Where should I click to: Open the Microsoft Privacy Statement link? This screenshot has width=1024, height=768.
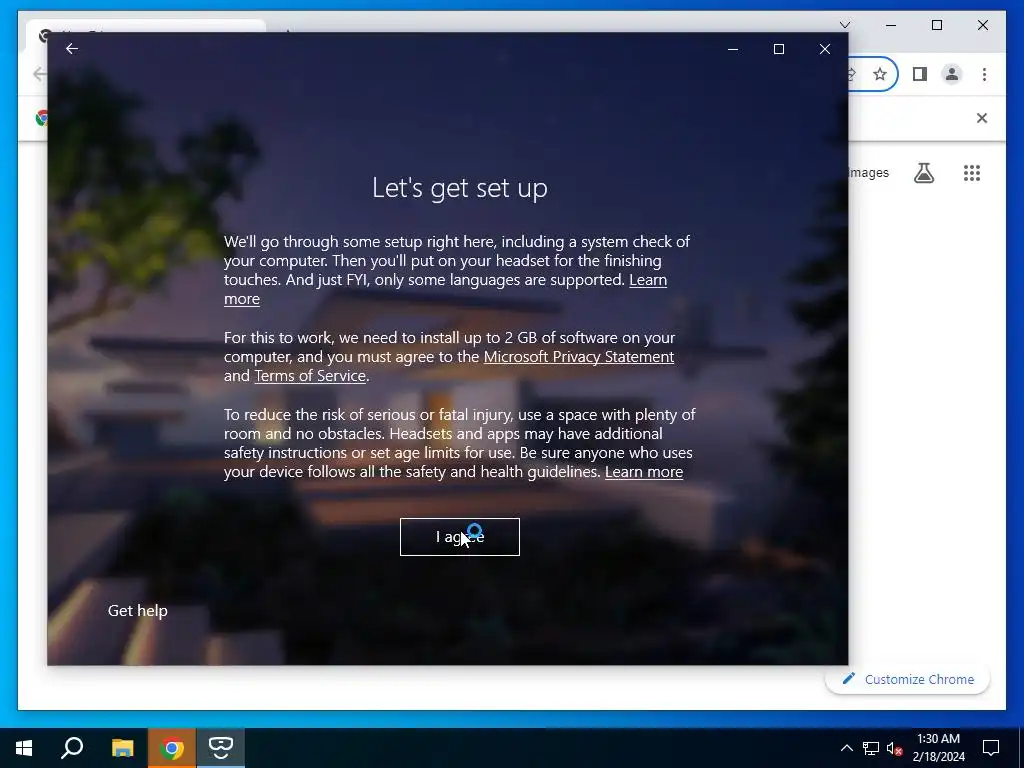579,357
